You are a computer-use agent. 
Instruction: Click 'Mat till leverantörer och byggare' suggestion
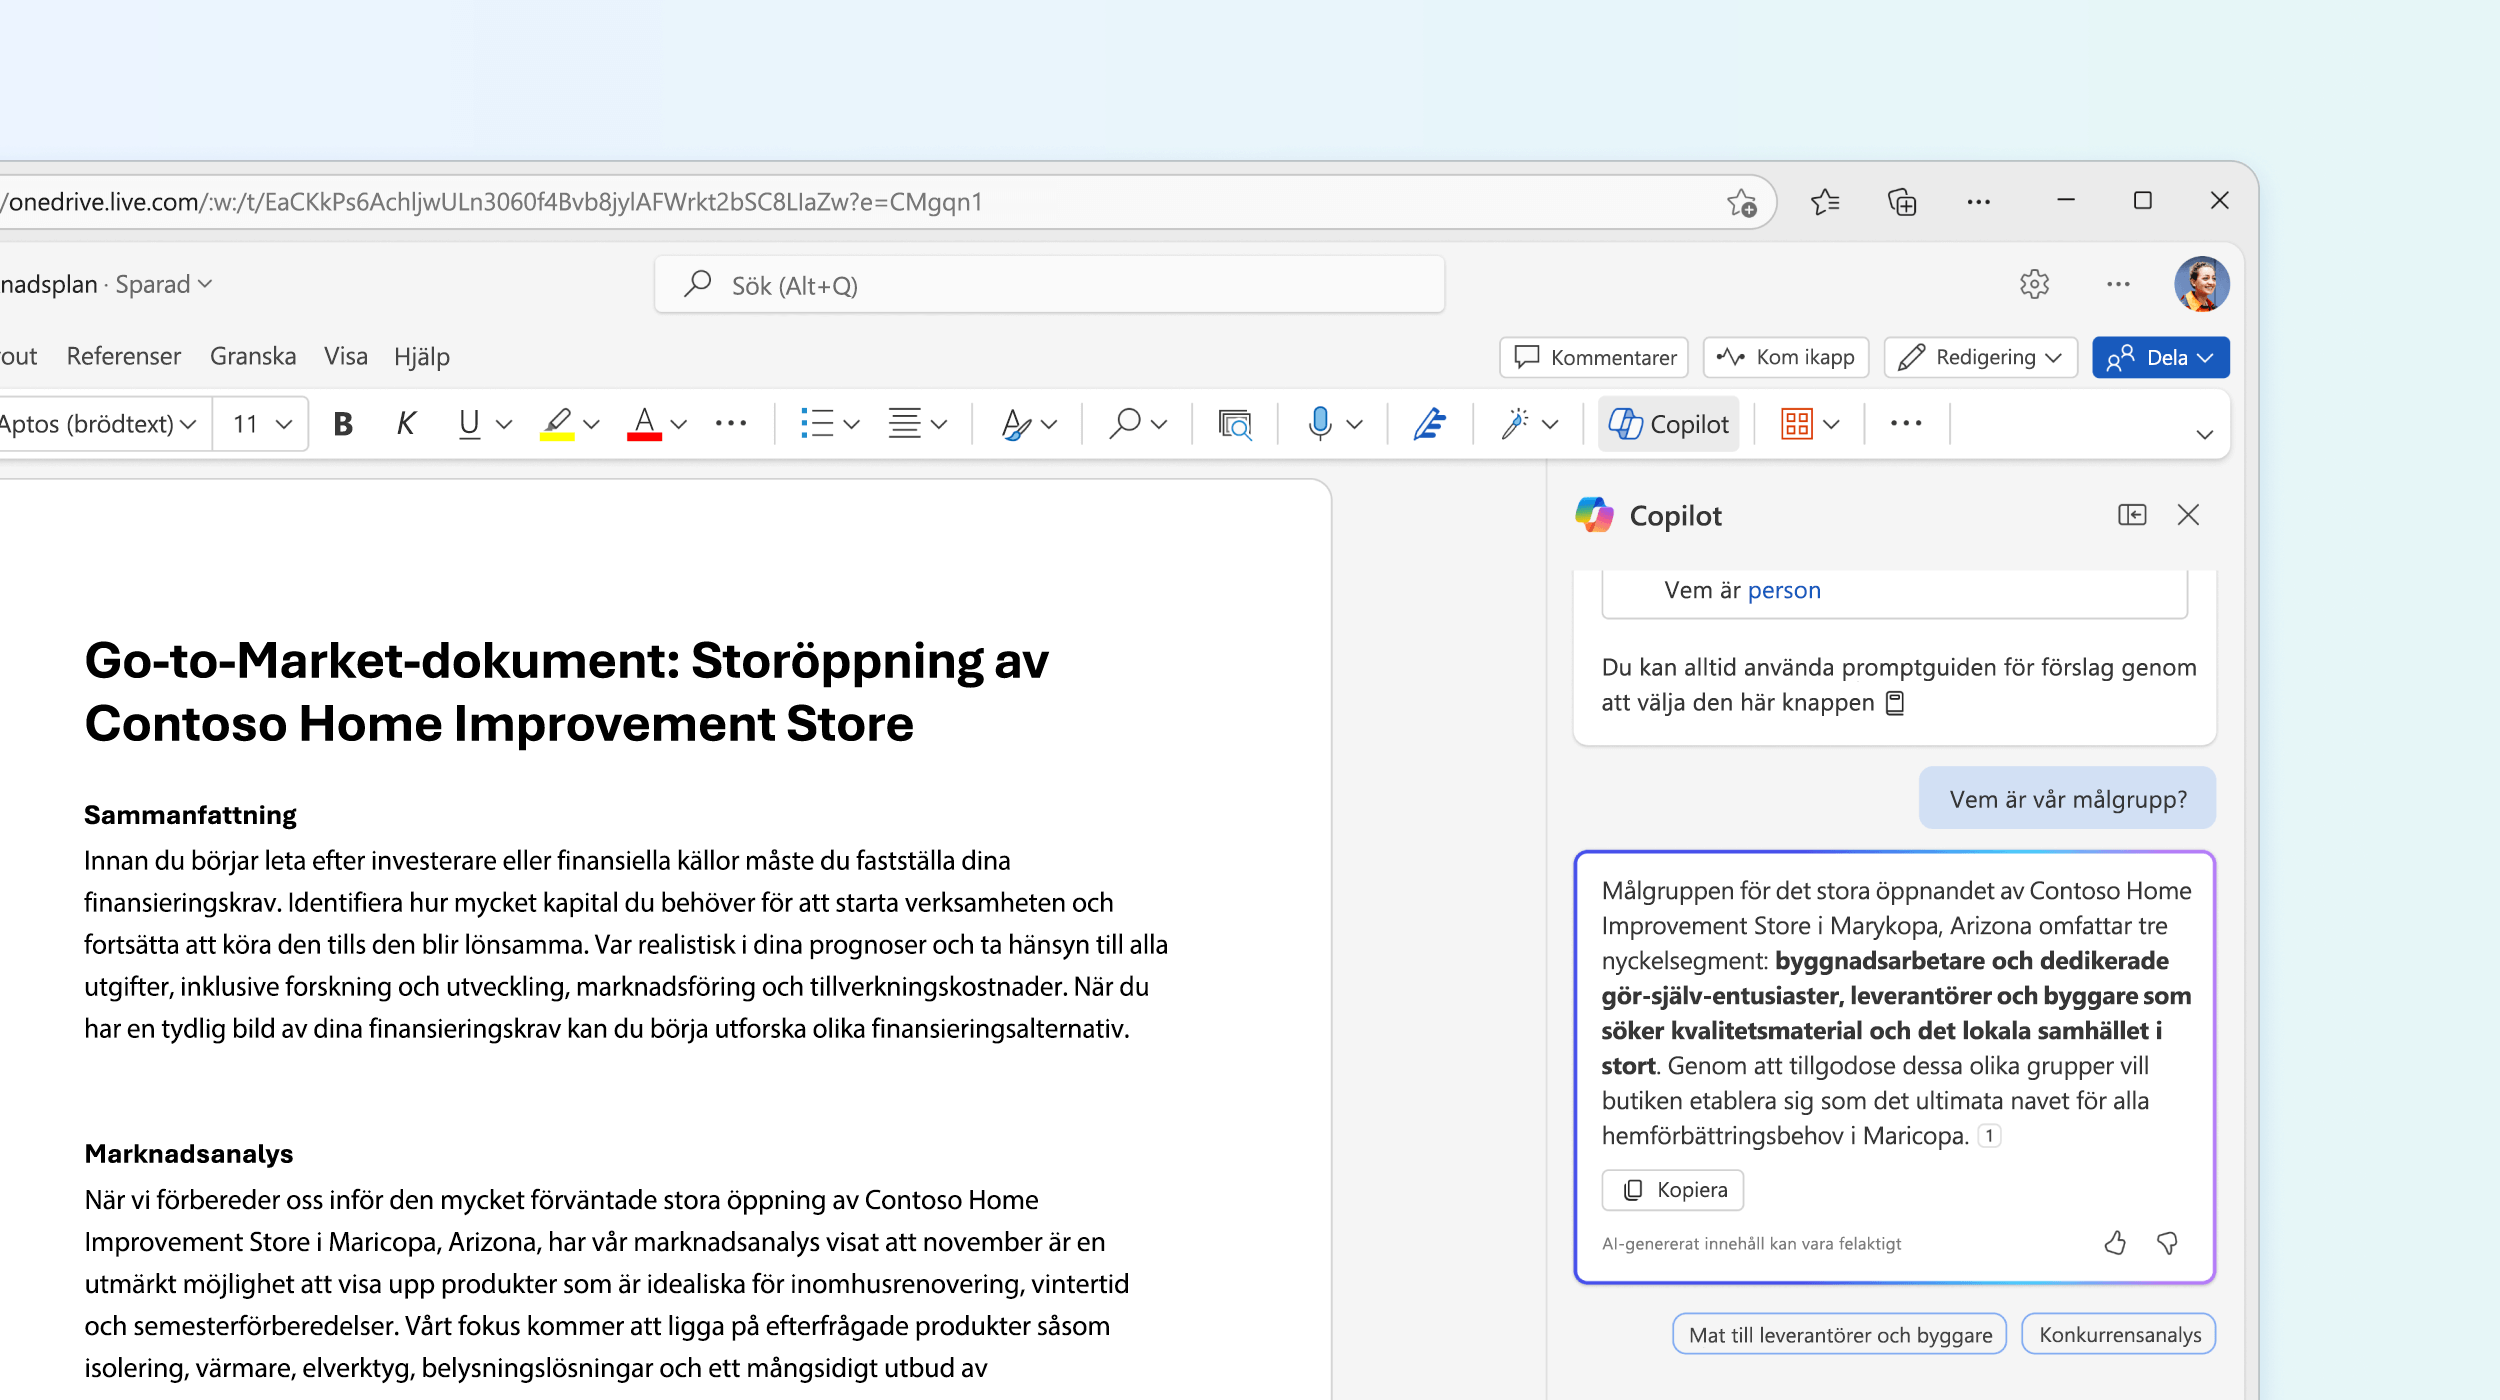1840,1334
